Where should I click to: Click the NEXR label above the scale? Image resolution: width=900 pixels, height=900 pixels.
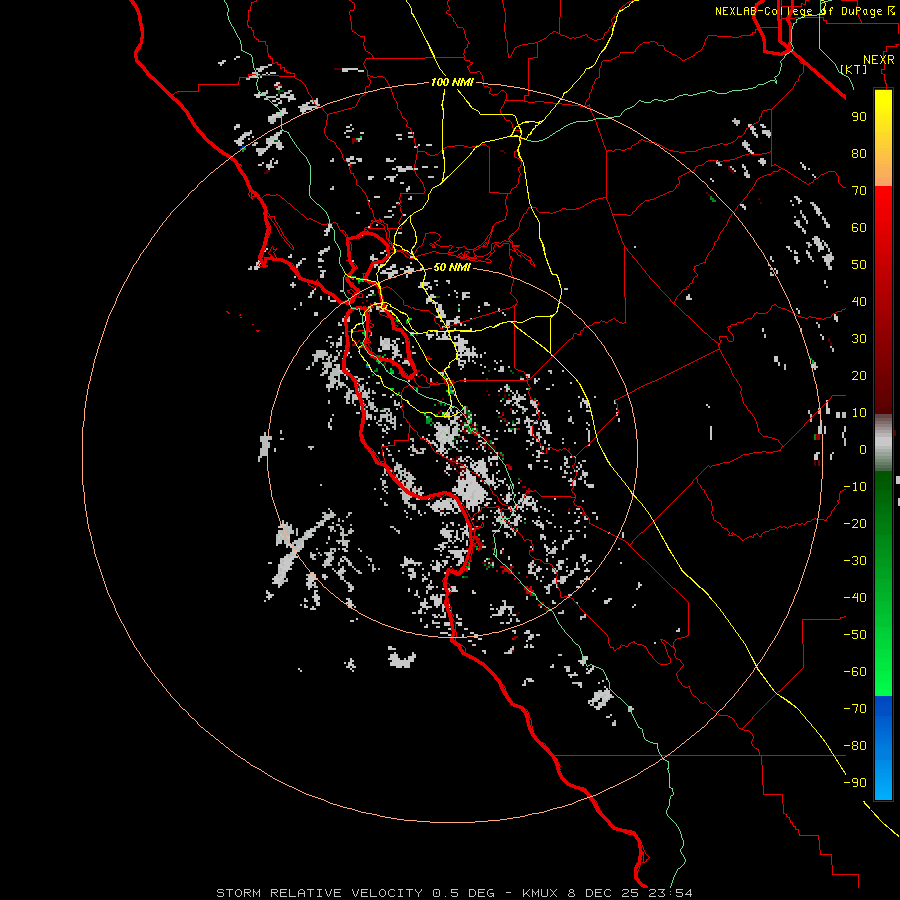[879, 60]
